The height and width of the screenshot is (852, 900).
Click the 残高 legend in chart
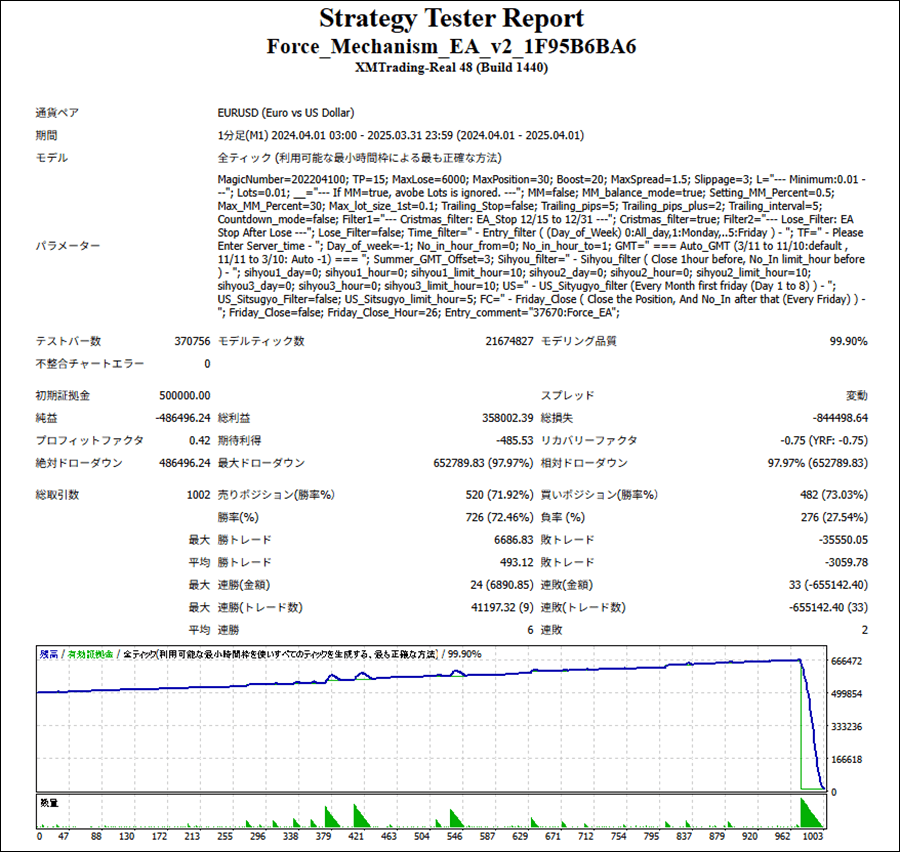point(49,654)
